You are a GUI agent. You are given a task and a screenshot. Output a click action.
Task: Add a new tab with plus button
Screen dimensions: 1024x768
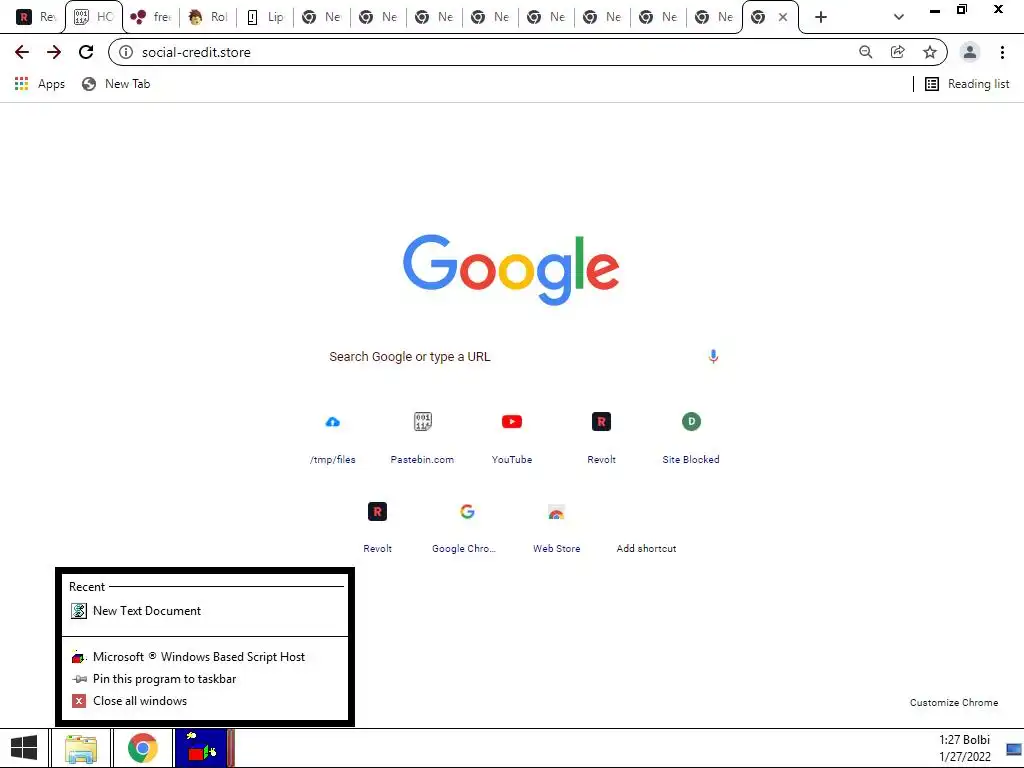click(x=821, y=17)
